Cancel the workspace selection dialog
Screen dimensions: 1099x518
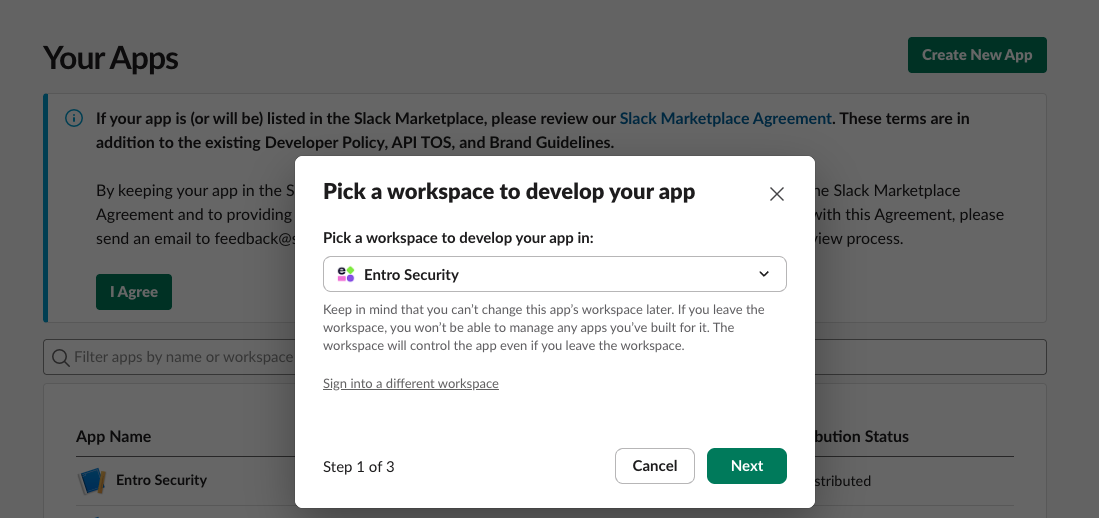coord(655,466)
